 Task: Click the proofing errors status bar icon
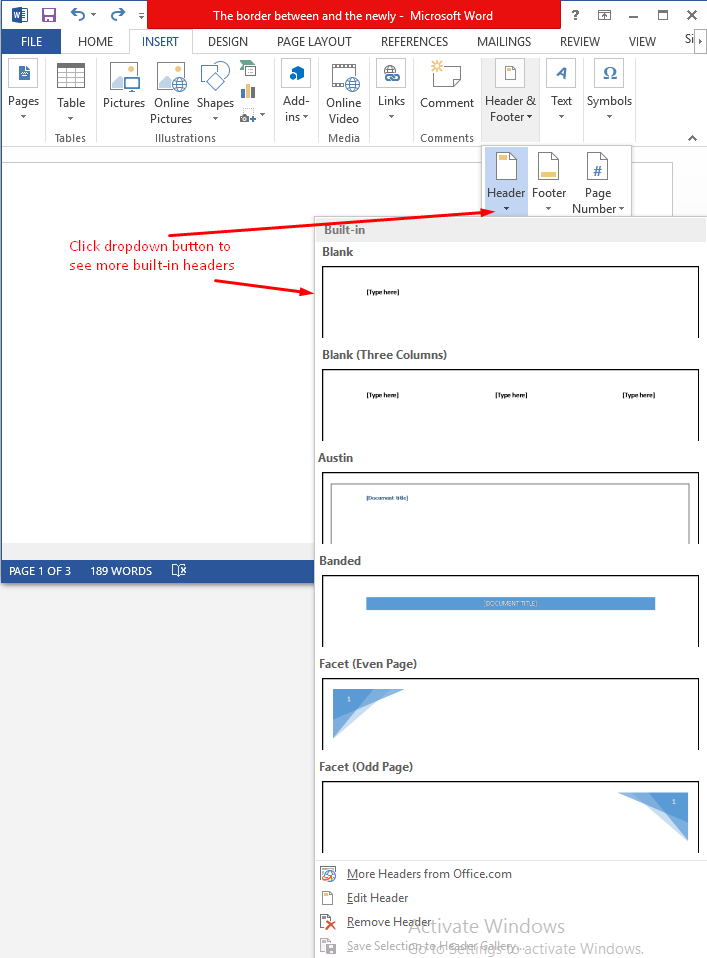pyautogui.click(x=178, y=571)
